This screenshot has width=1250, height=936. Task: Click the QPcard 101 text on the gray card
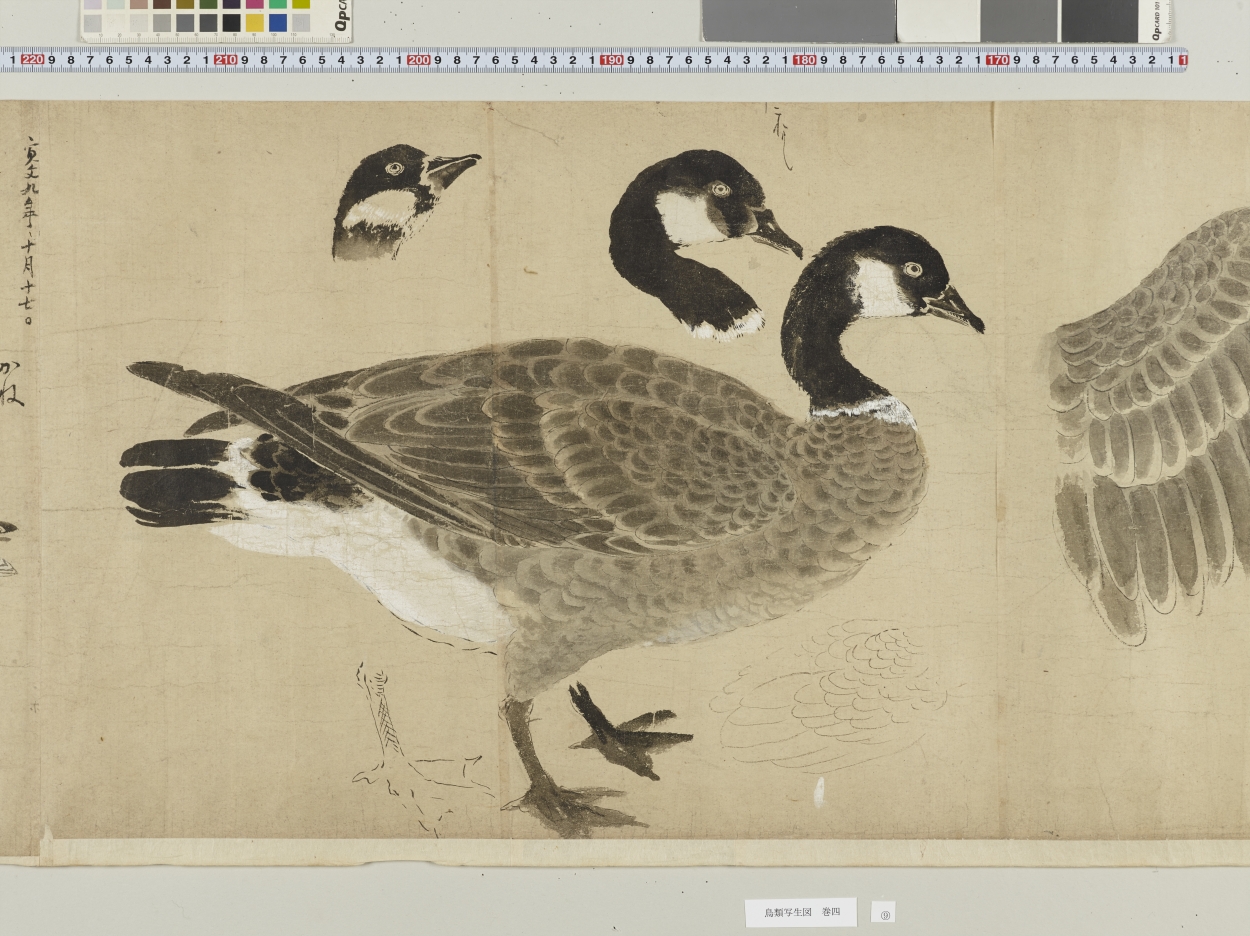(1157, 20)
